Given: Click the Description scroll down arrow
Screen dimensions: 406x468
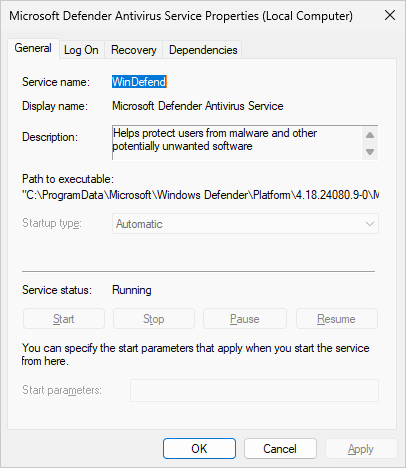Looking at the screenshot, I should (370, 152).
